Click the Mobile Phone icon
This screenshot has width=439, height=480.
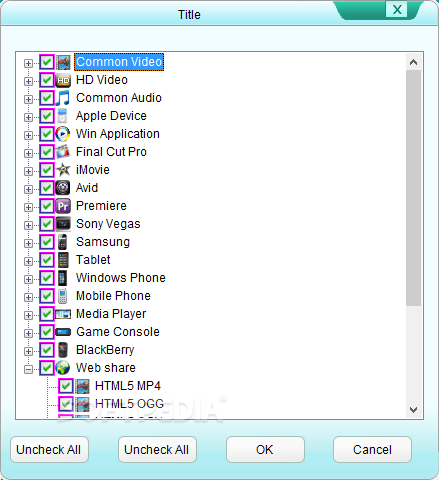tap(63, 296)
